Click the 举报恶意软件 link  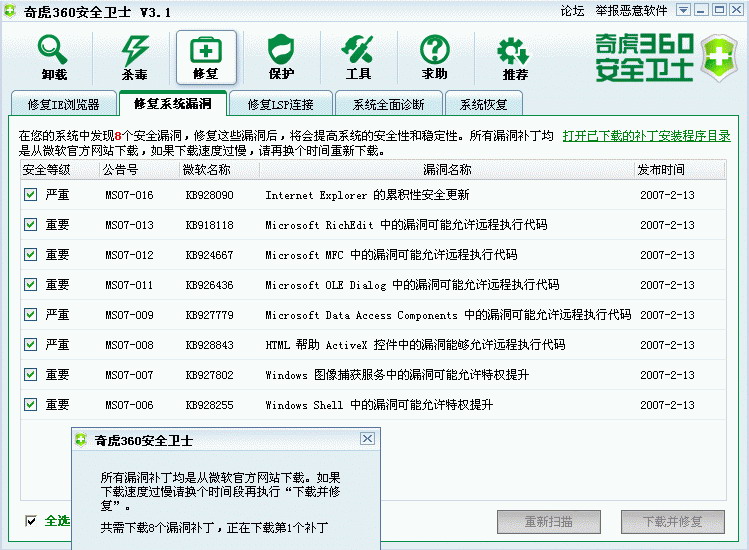(631, 11)
